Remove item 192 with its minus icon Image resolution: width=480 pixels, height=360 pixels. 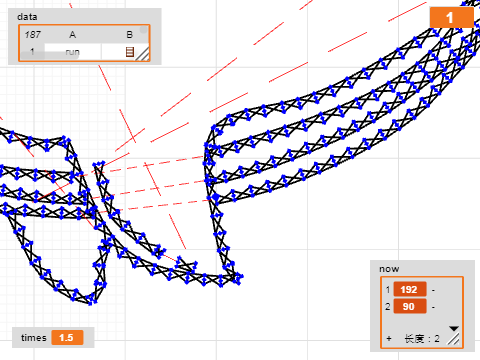433,290
